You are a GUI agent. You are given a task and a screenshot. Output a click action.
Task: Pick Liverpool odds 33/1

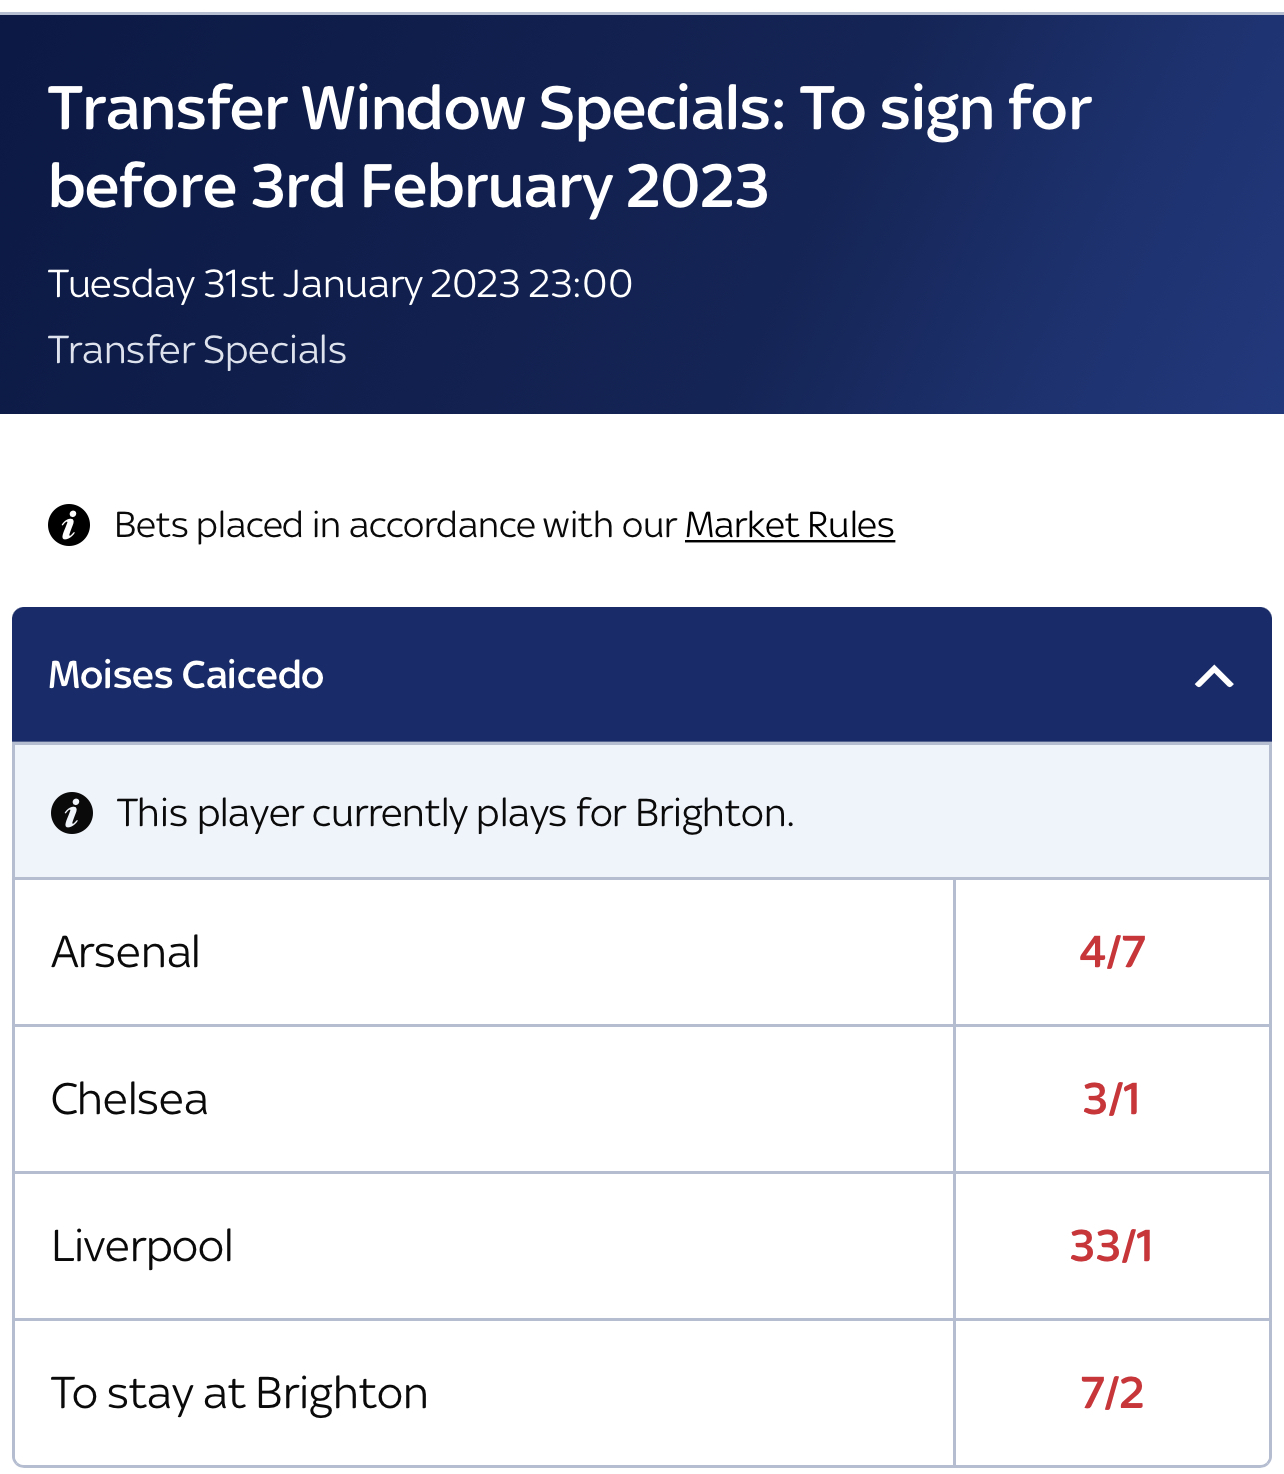tap(1112, 1246)
